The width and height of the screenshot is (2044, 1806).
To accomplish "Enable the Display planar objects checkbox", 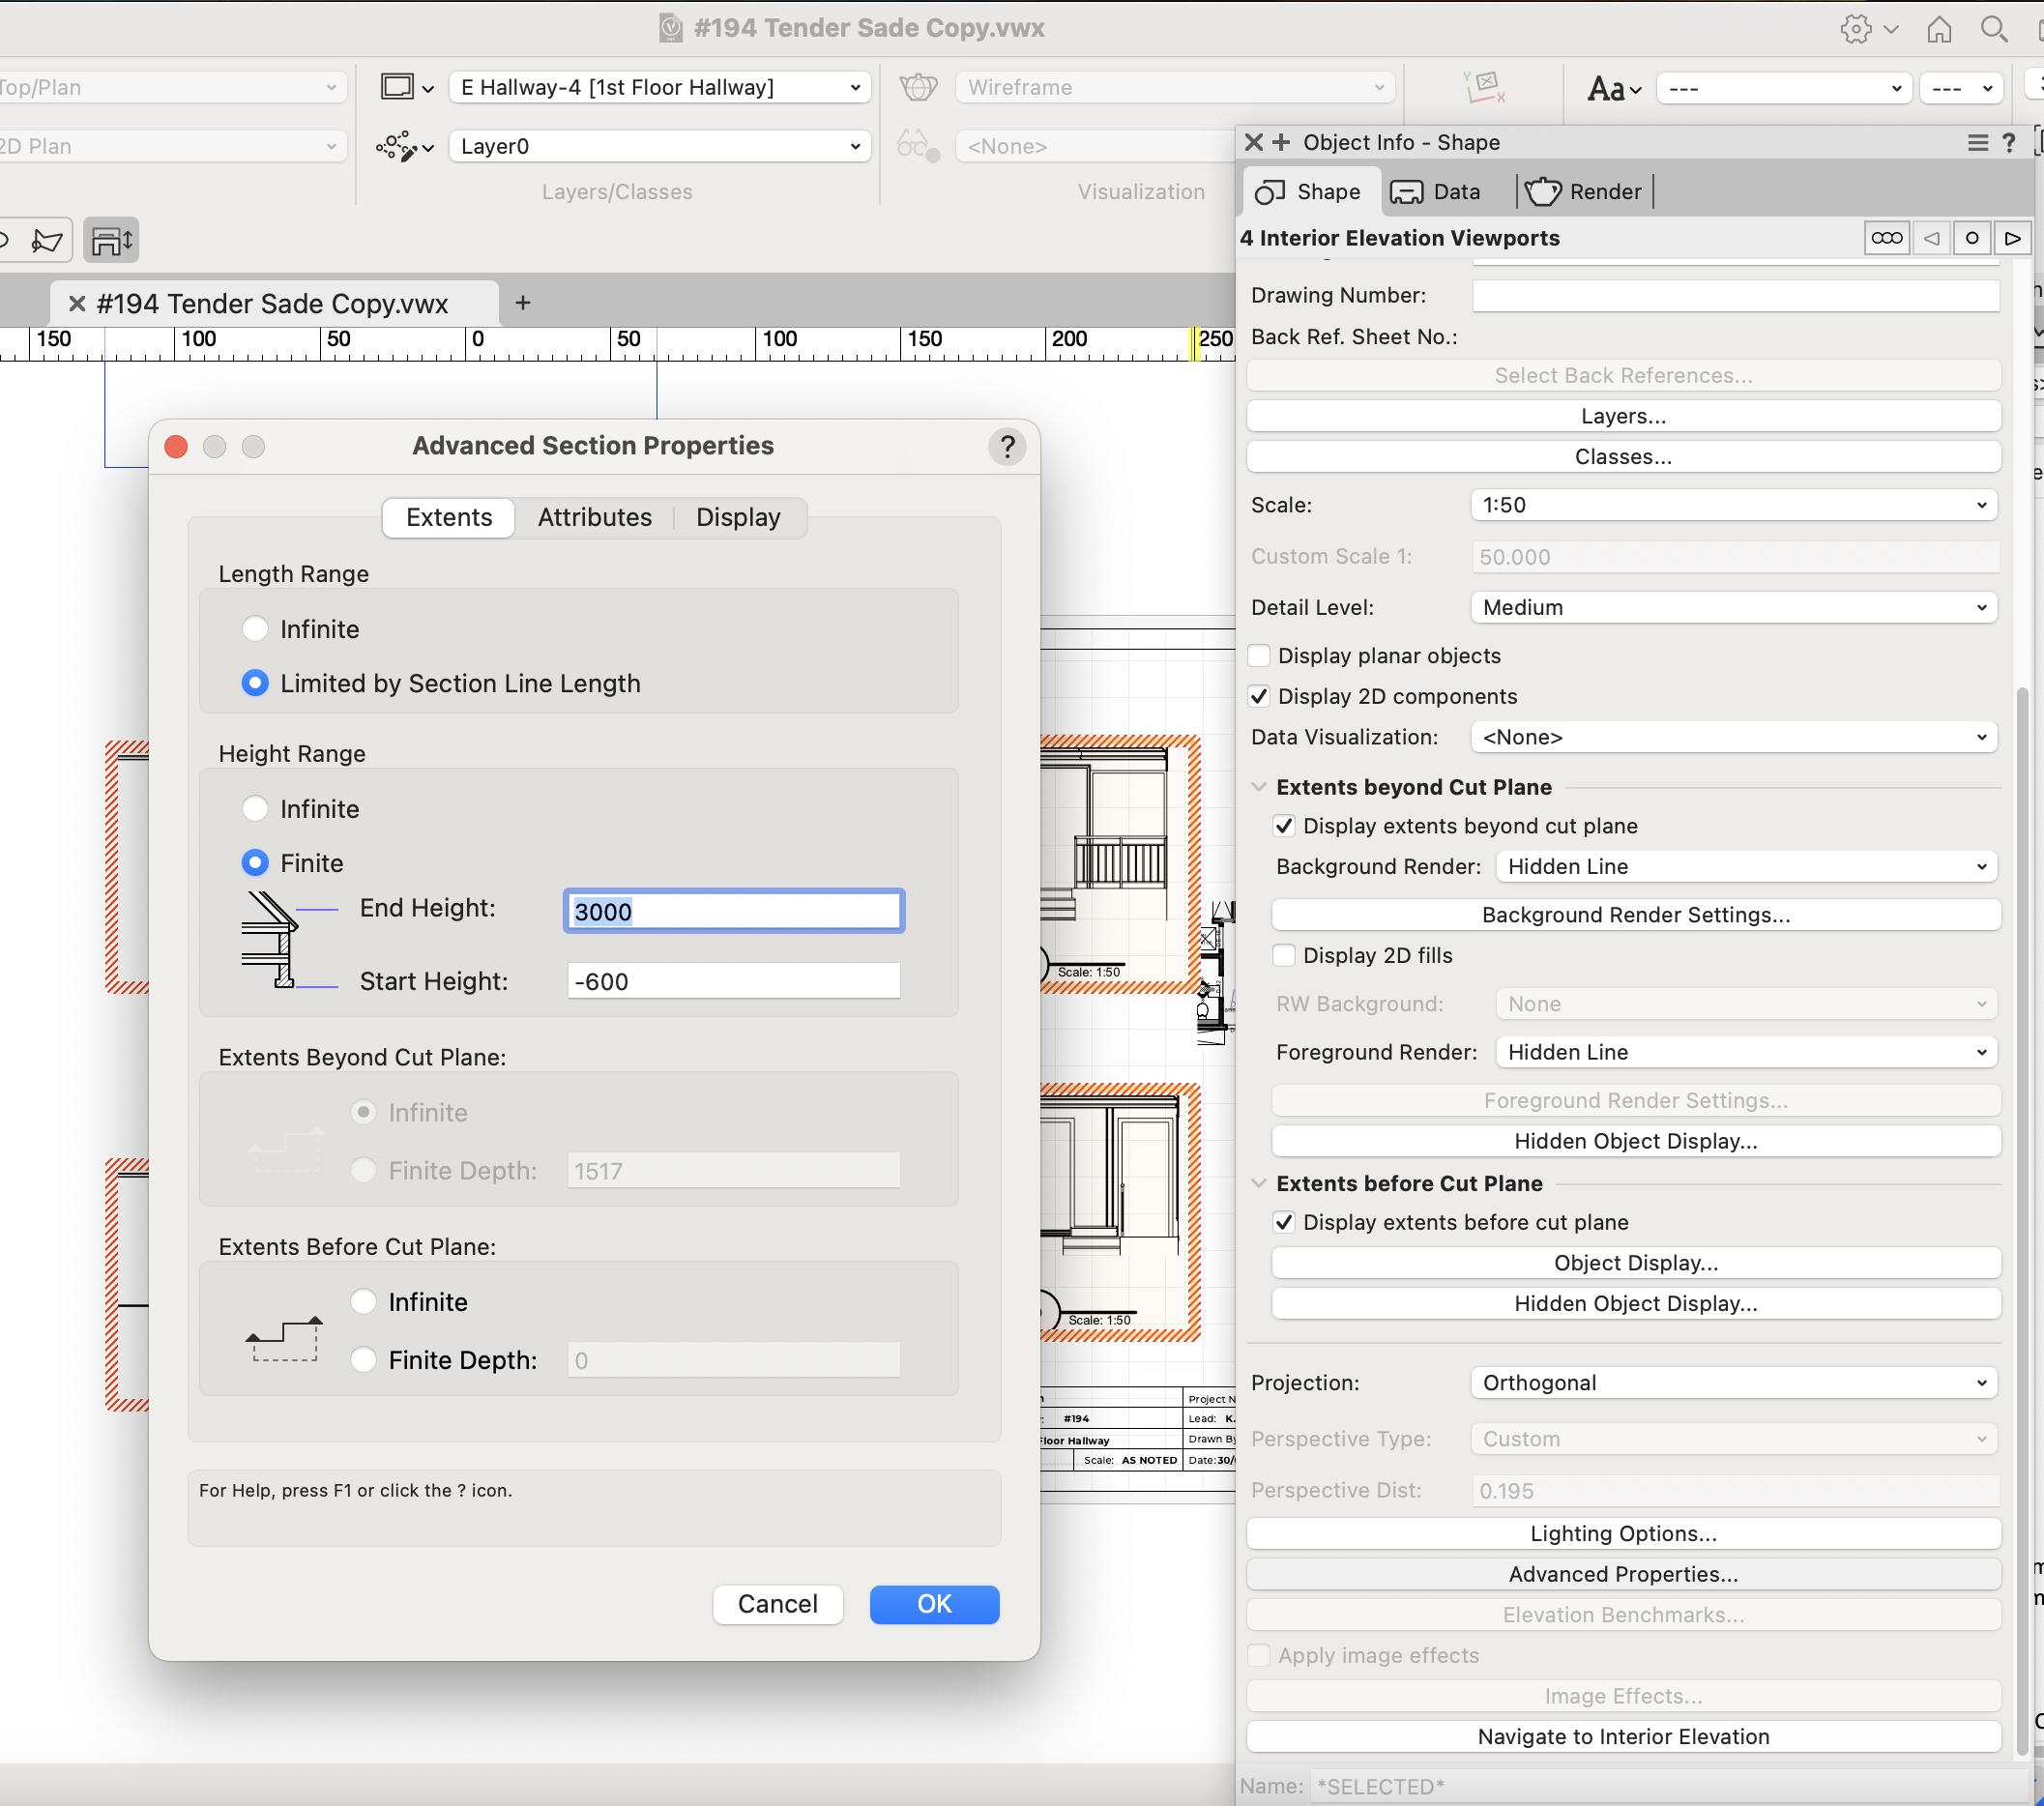I will tap(1259, 655).
